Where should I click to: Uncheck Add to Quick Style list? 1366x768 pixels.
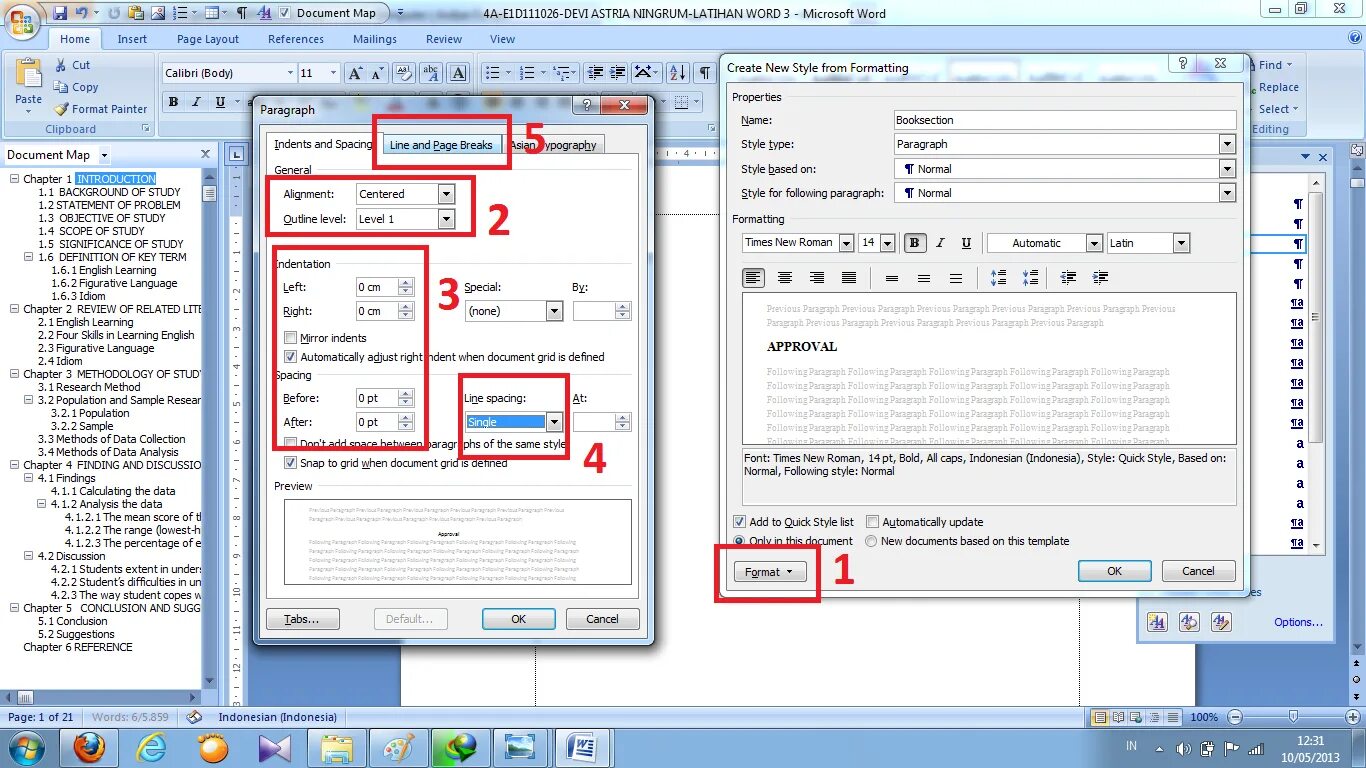740,522
